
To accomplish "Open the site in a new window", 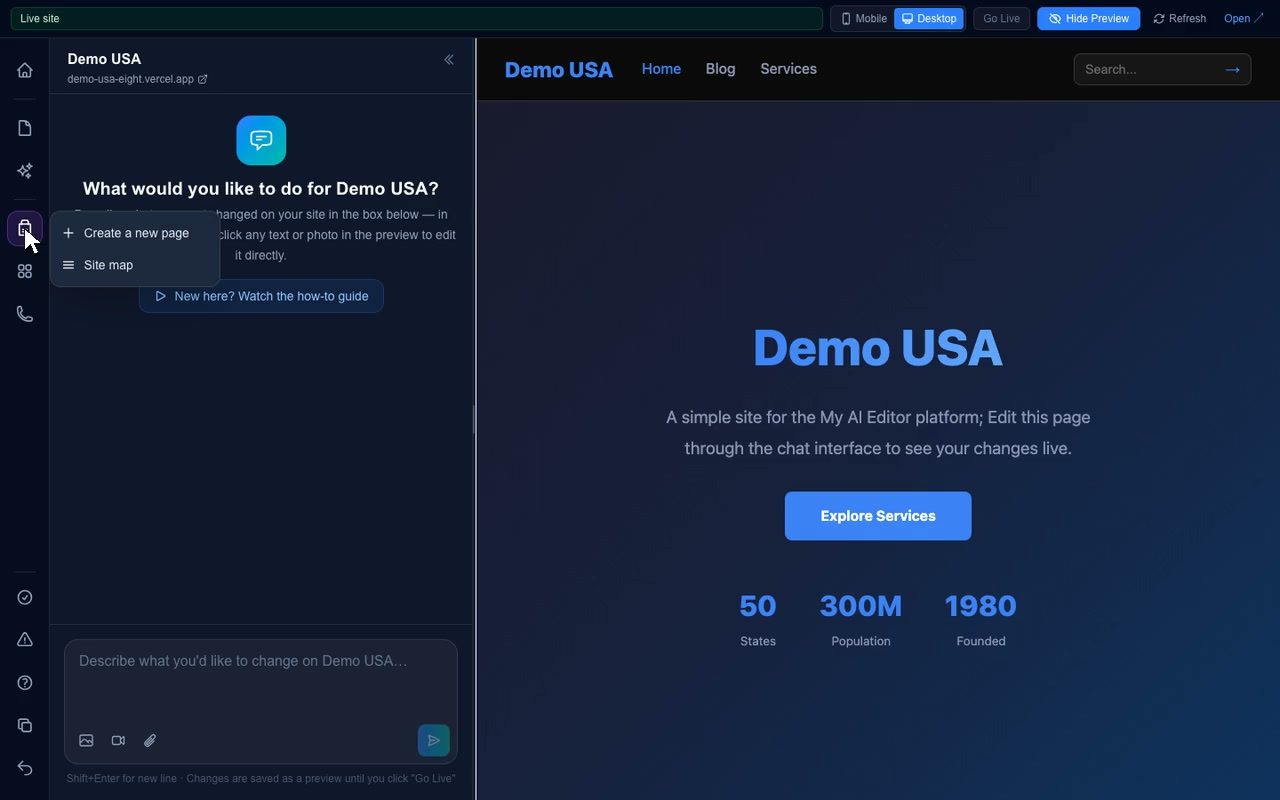I will pyautogui.click(x=1244, y=19).
